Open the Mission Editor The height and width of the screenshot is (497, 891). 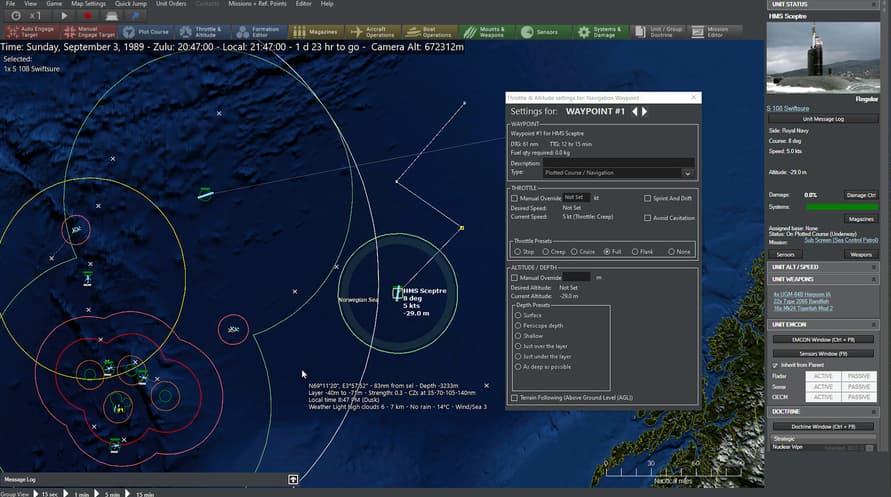coord(715,32)
